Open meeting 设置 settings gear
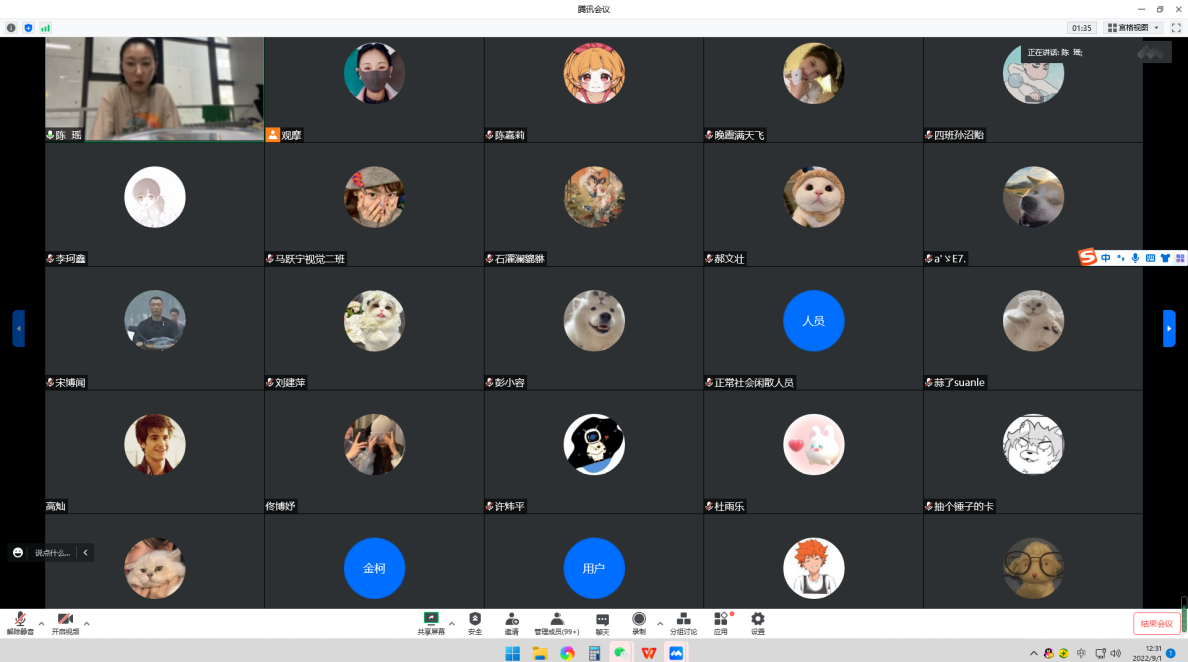 (757, 623)
